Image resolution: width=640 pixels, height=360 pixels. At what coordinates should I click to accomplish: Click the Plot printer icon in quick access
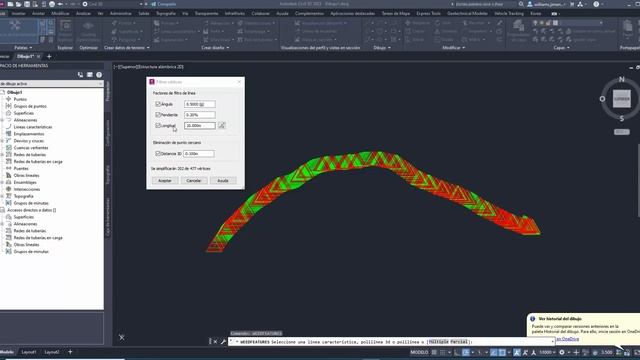tap(52, 4)
